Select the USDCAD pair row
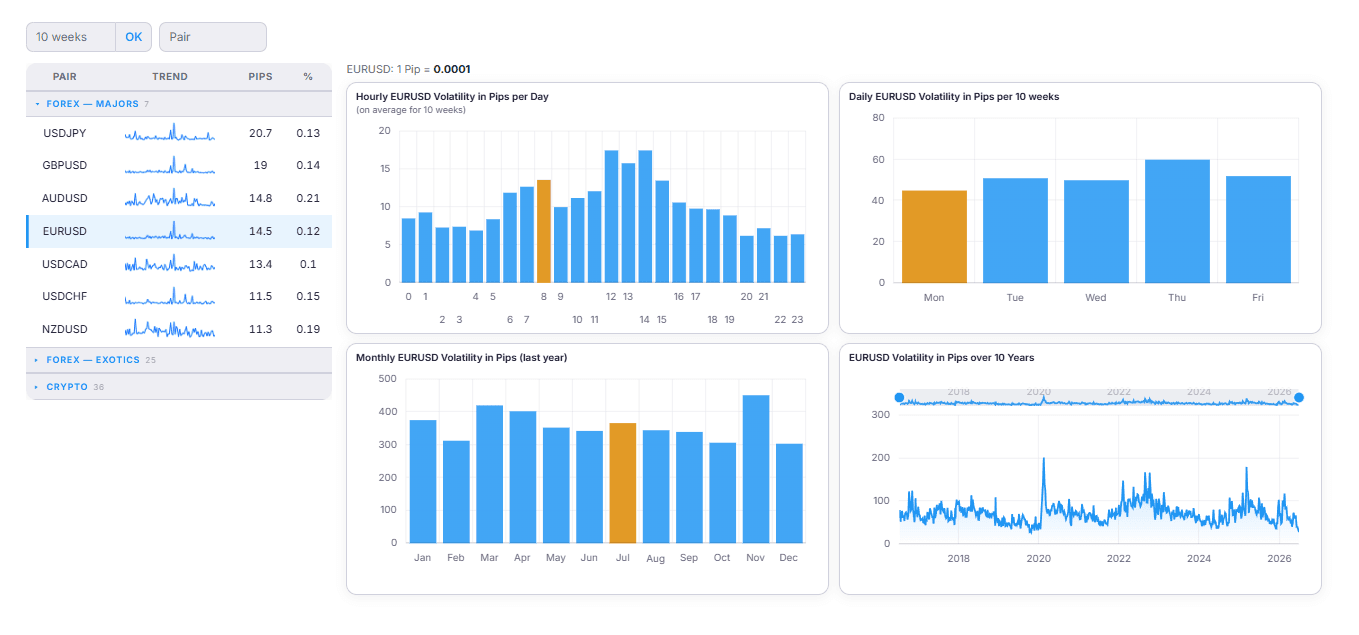The height and width of the screenshot is (635, 1359). (x=179, y=264)
